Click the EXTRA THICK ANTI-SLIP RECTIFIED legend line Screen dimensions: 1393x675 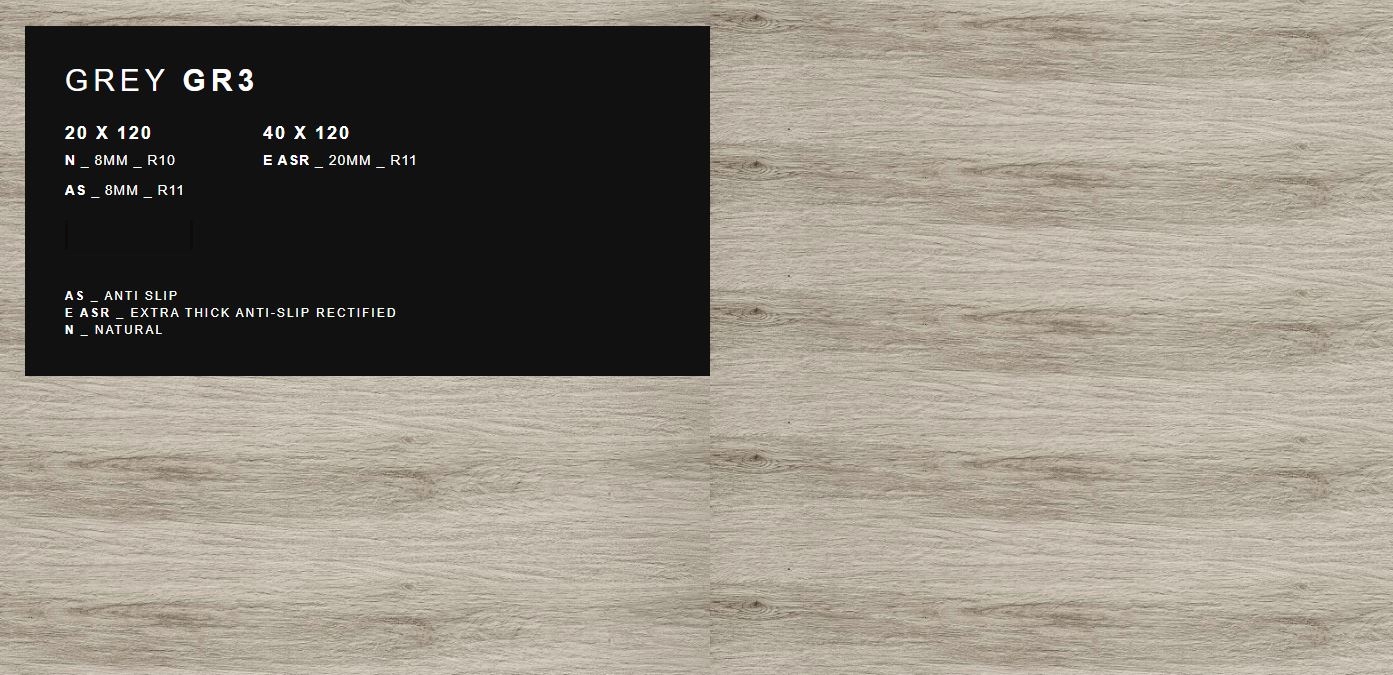pyautogui.click(x=230, y=313)
